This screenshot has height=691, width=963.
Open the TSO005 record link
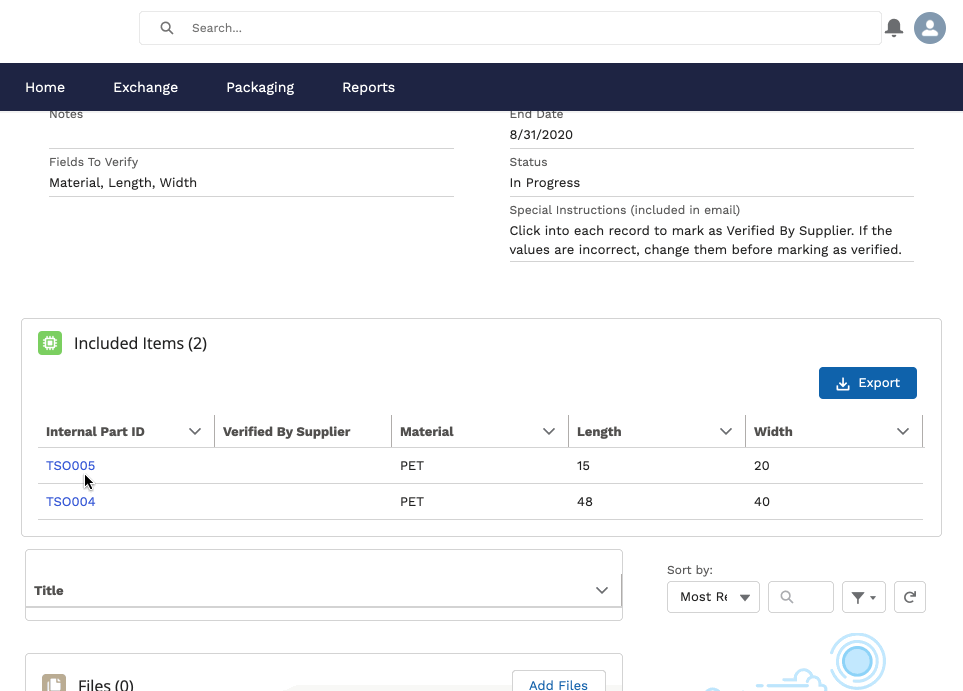click(x=71, y=466)
